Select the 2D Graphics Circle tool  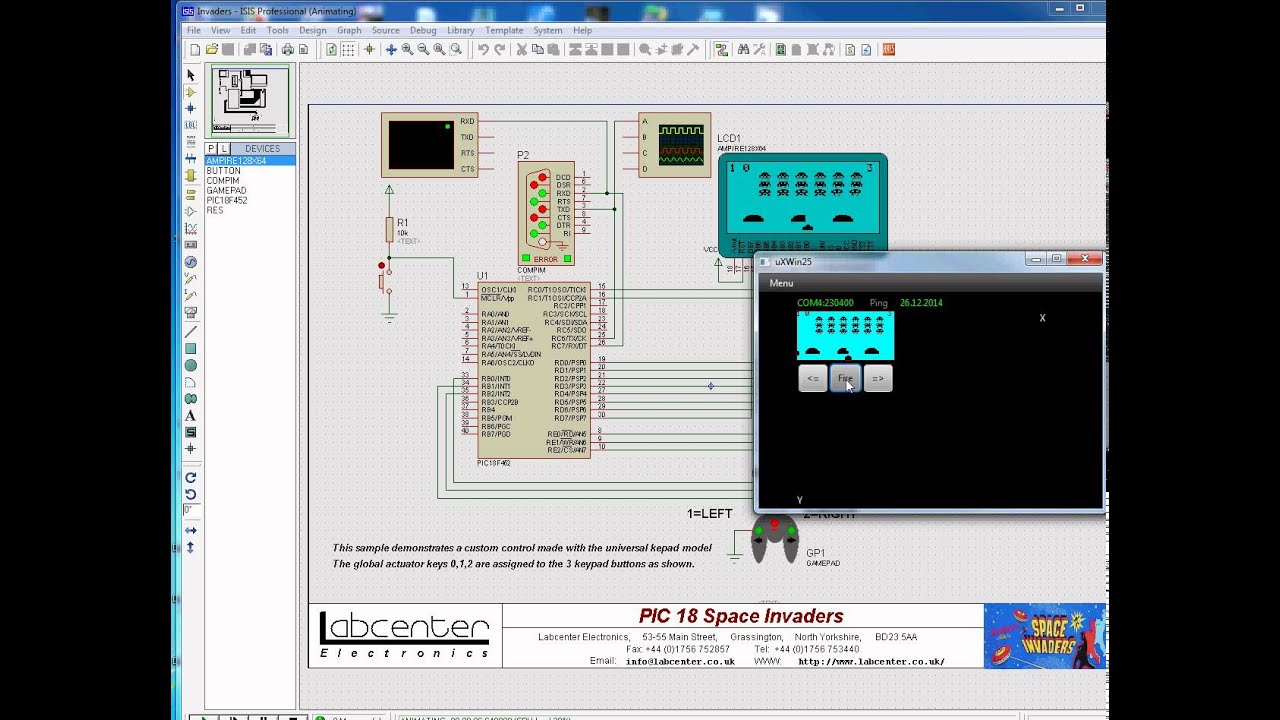pos(190,365)
